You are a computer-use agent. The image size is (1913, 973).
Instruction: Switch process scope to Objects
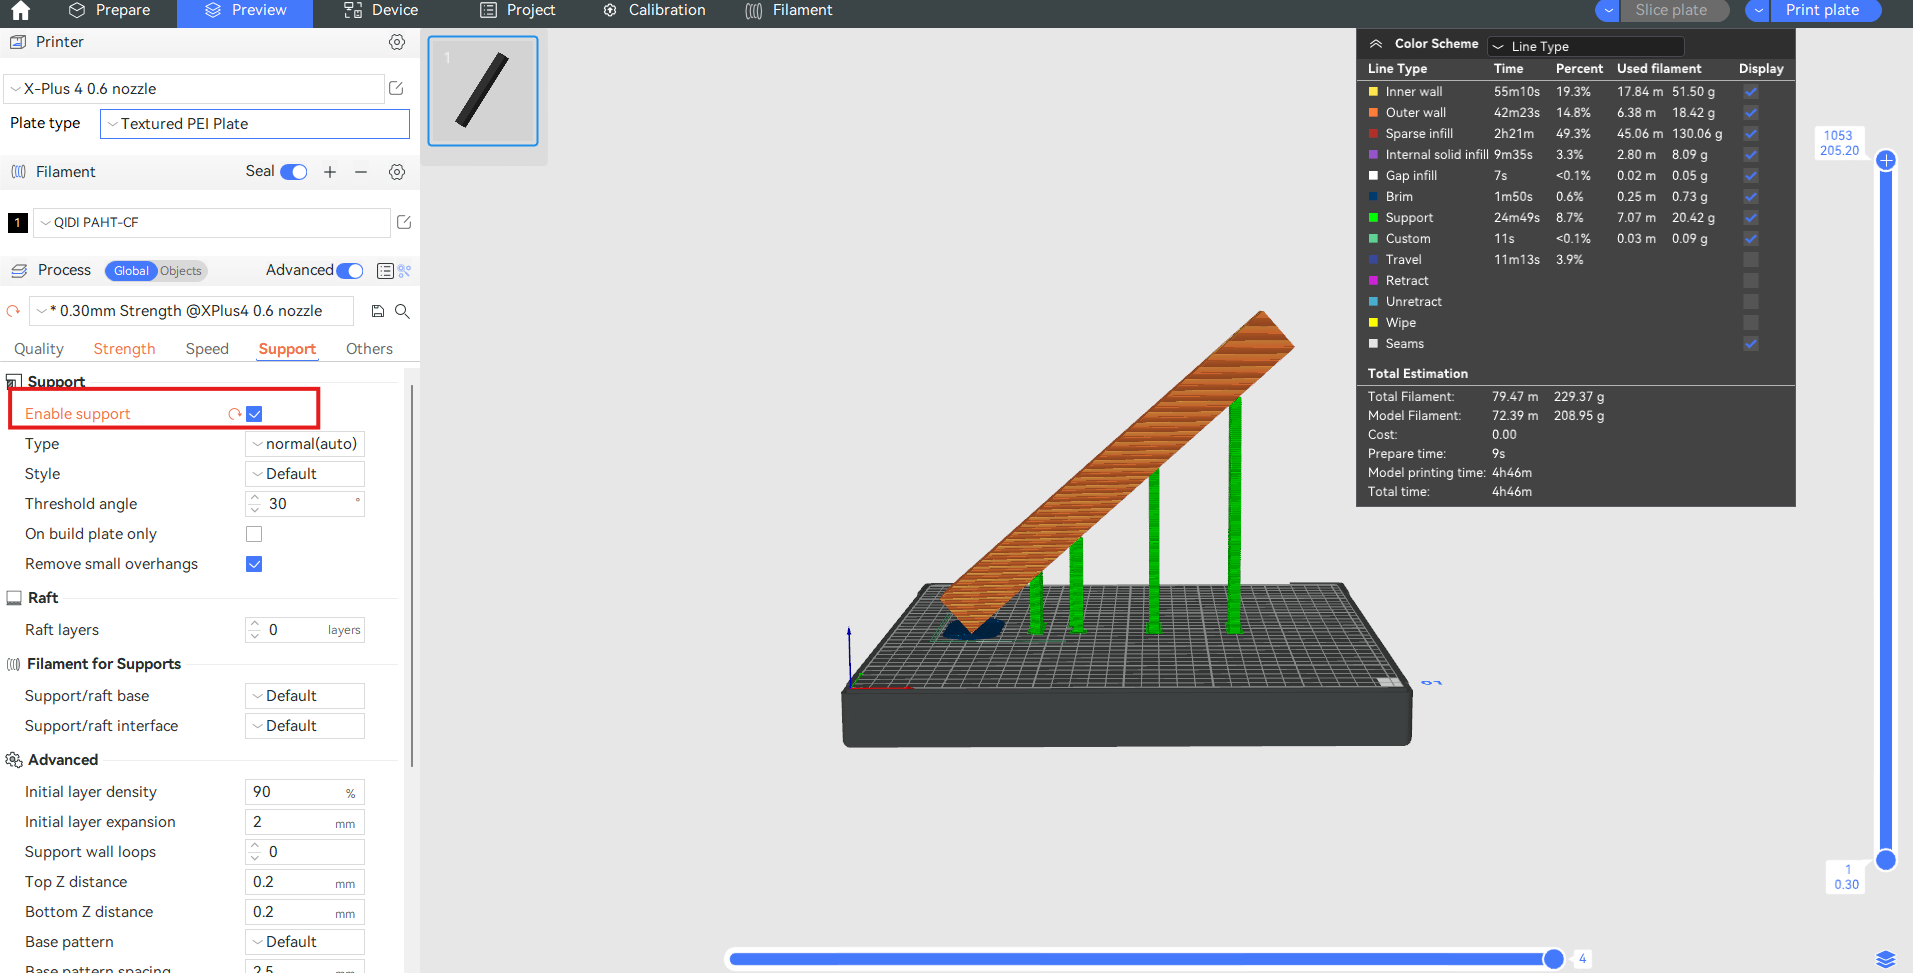click(x=181, y=271)
